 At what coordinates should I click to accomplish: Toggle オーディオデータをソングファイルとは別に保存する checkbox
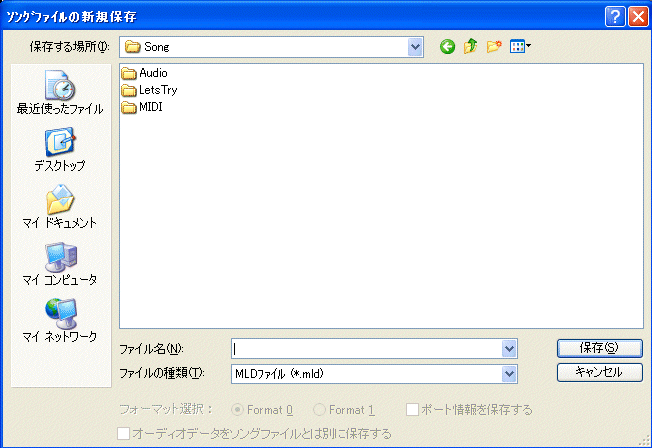(x=123, y=433)
